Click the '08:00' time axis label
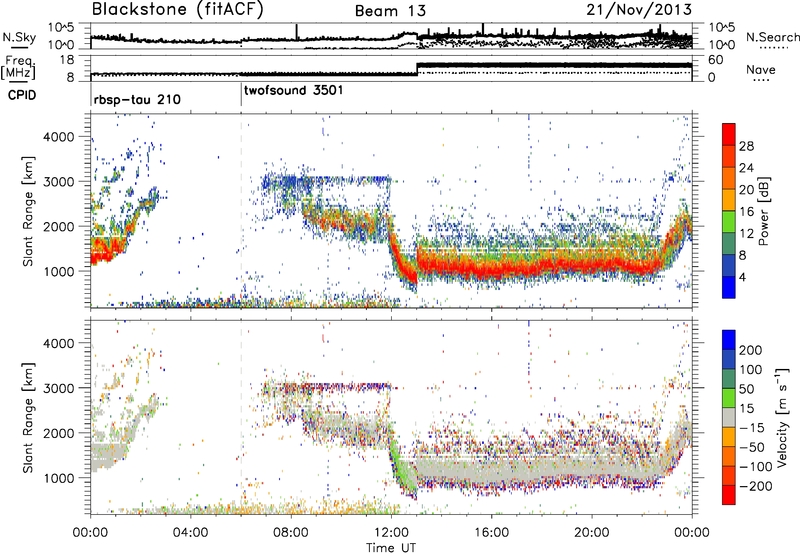The image size is (800, 554). [x=291, y=533]
